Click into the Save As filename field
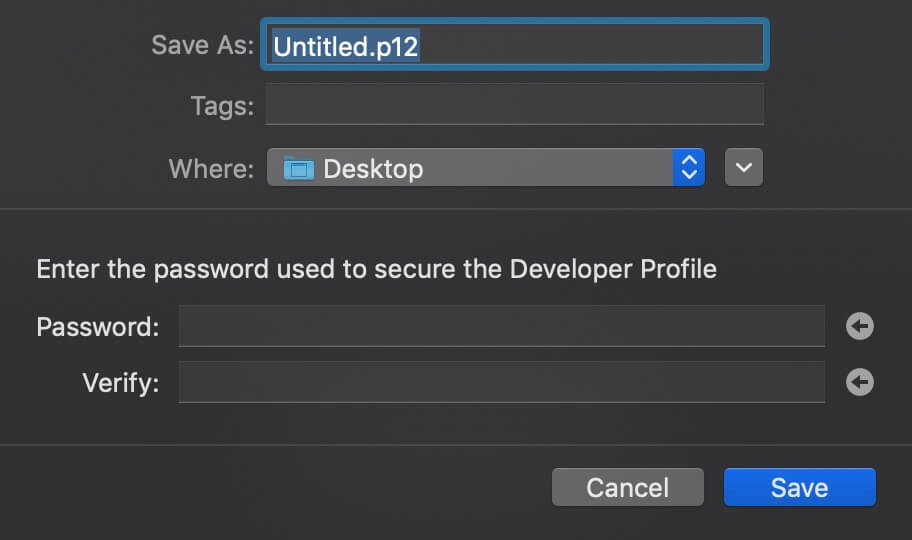Viewport: 912px width, 540px height. [x=515, y=45]
